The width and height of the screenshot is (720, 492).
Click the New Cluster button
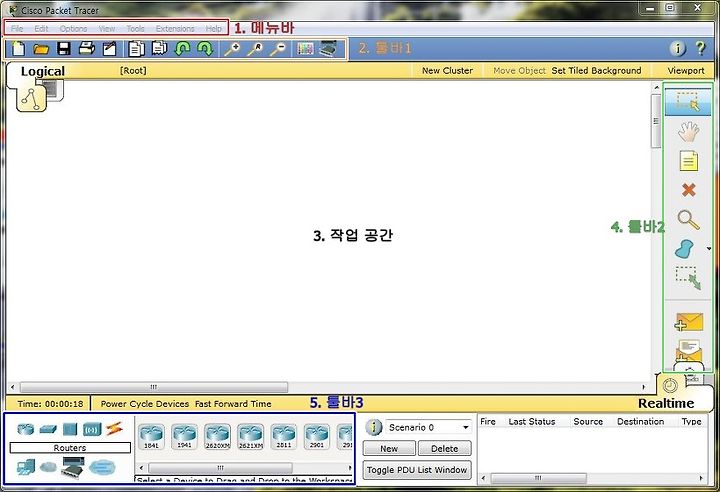coord(447,71)
